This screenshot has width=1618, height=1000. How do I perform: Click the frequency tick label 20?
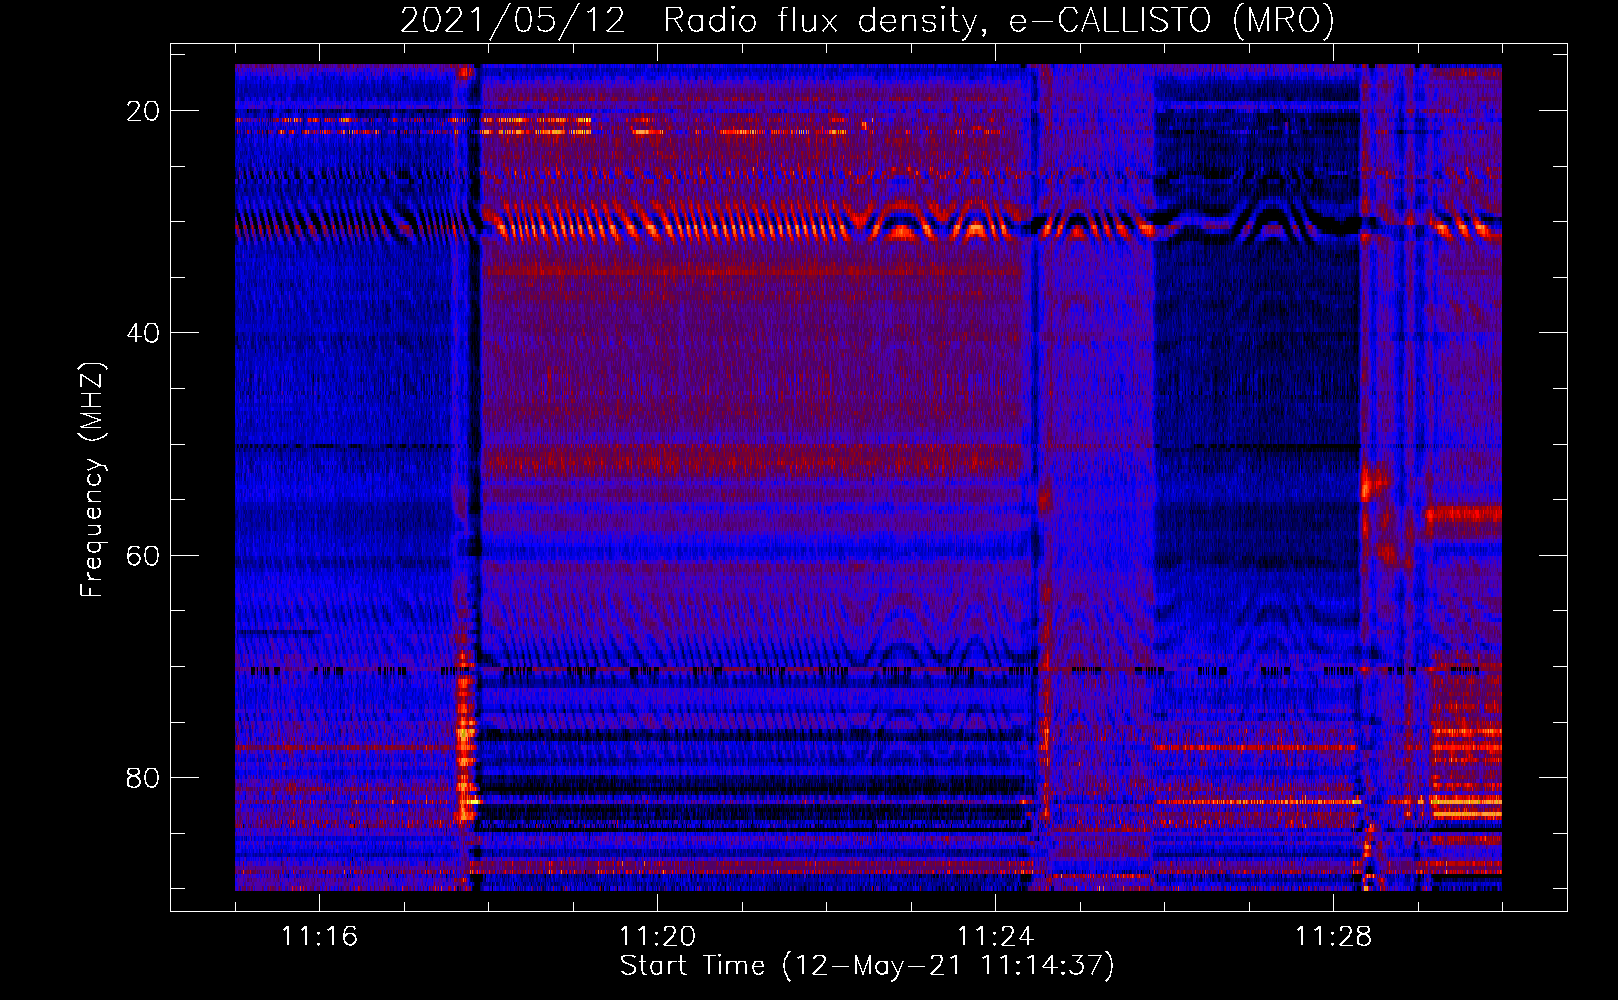(143, 111)
